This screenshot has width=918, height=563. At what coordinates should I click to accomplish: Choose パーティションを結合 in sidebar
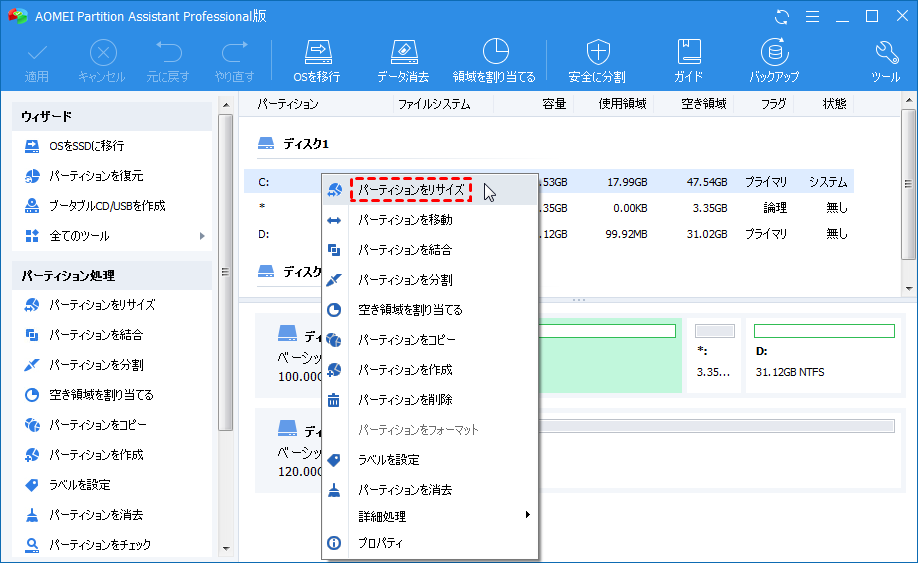(x=84, y=335)
